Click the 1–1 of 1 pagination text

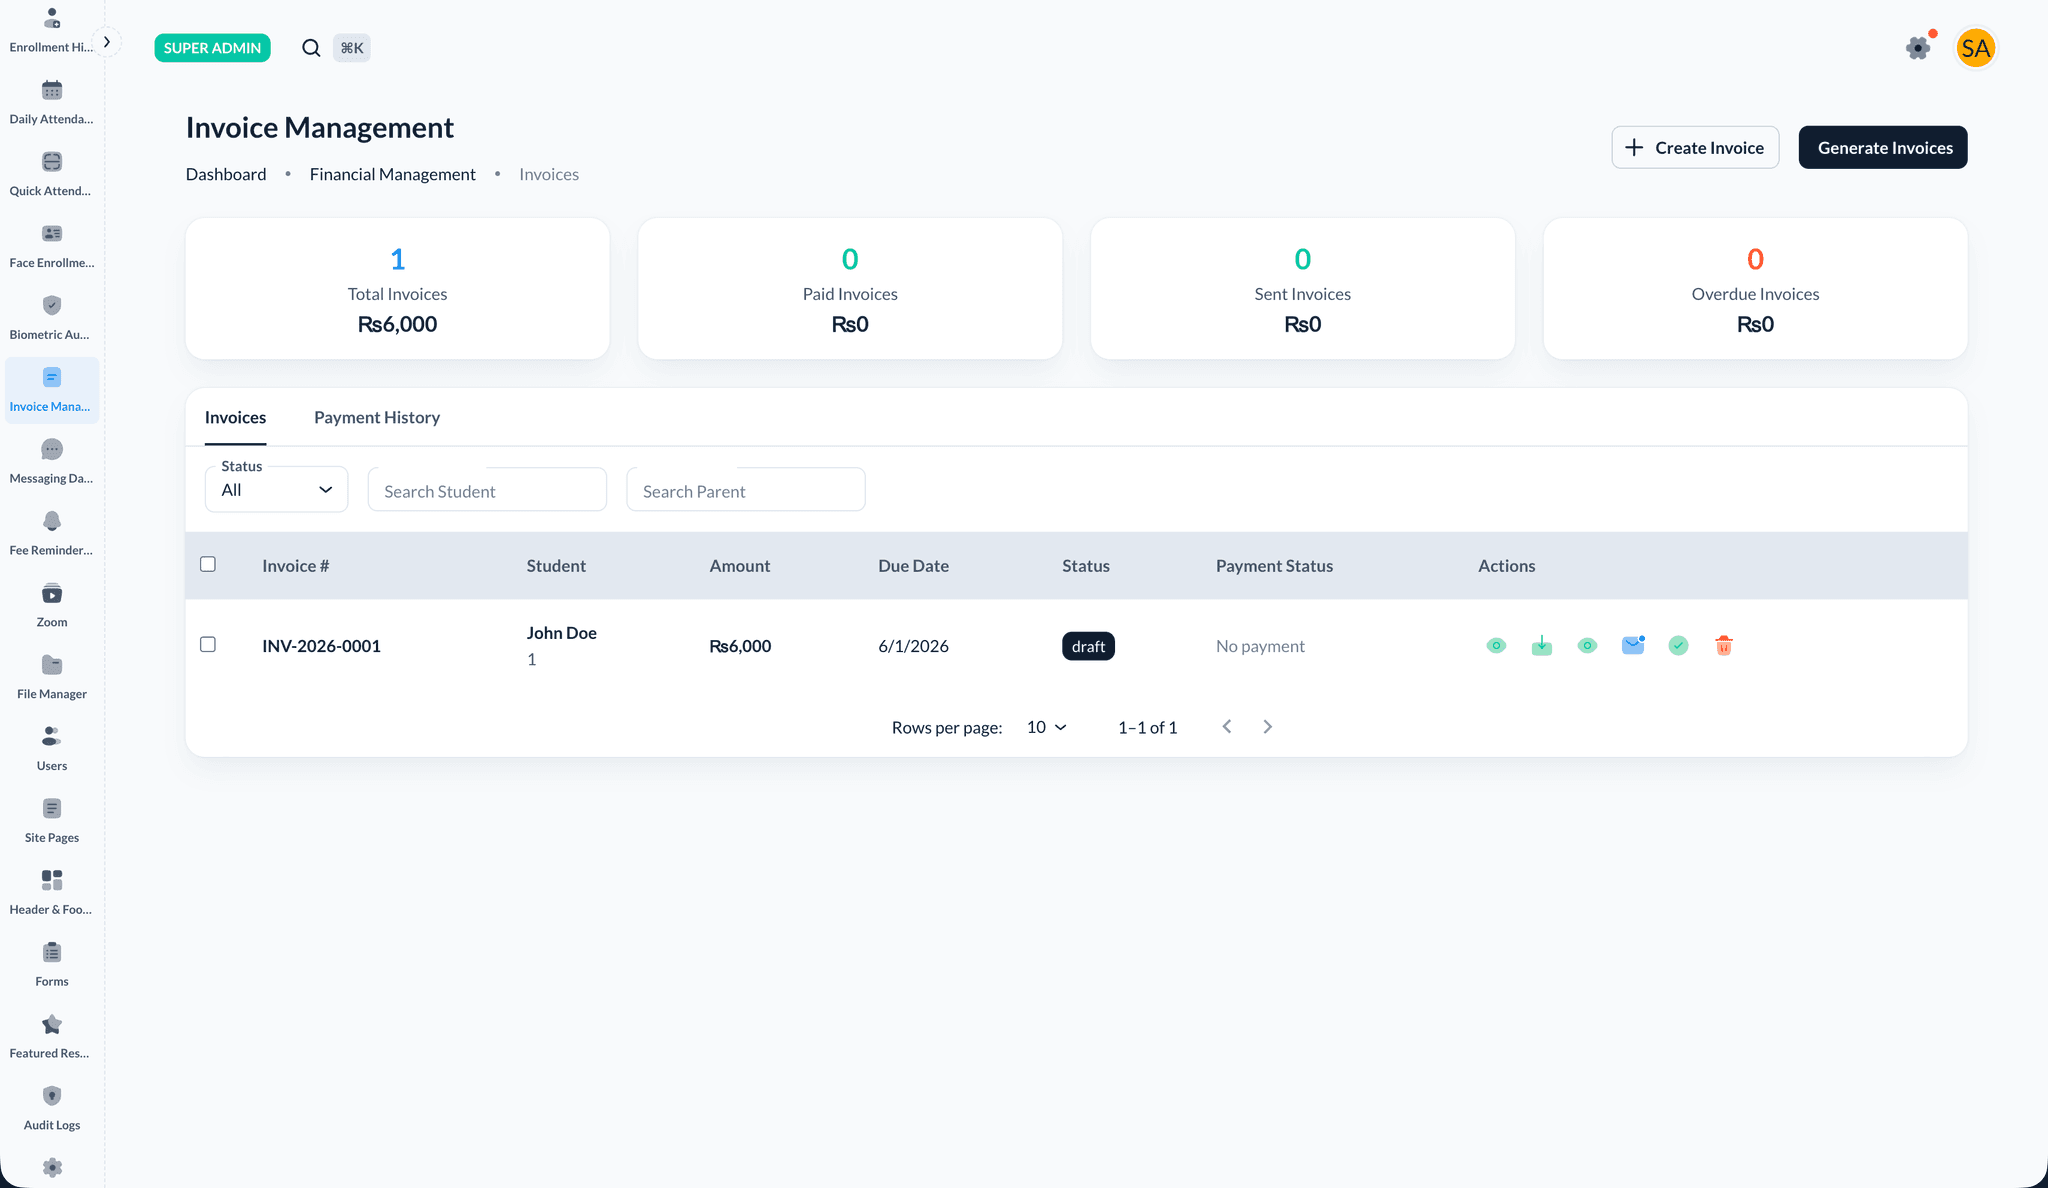(1147, 728)
